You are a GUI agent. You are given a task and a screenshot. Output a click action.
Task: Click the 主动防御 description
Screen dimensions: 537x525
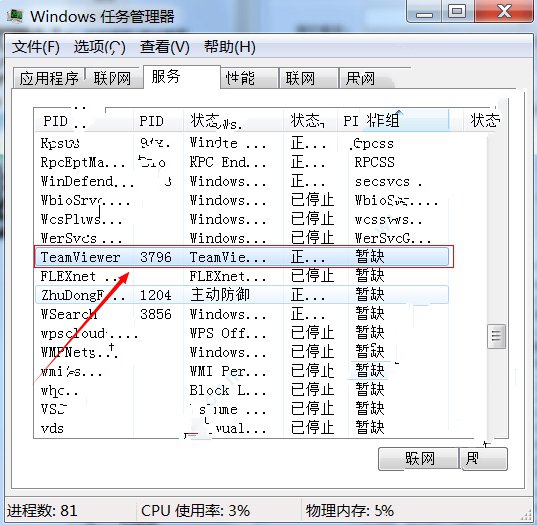point(220,295)
